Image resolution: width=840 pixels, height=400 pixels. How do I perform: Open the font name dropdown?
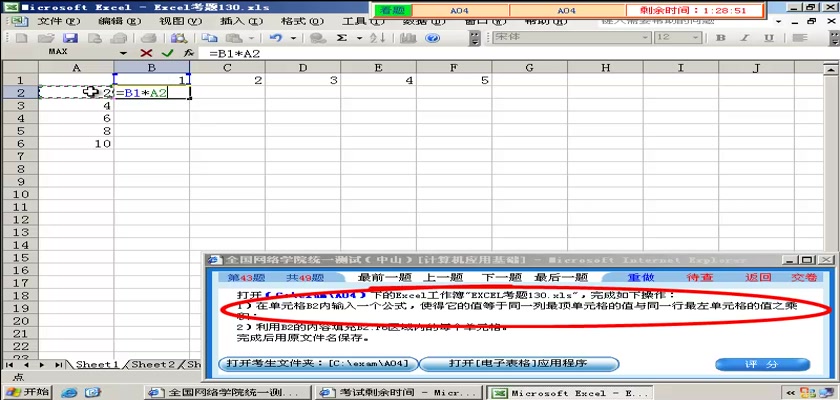pyautogui.click(x=646, y=37)
